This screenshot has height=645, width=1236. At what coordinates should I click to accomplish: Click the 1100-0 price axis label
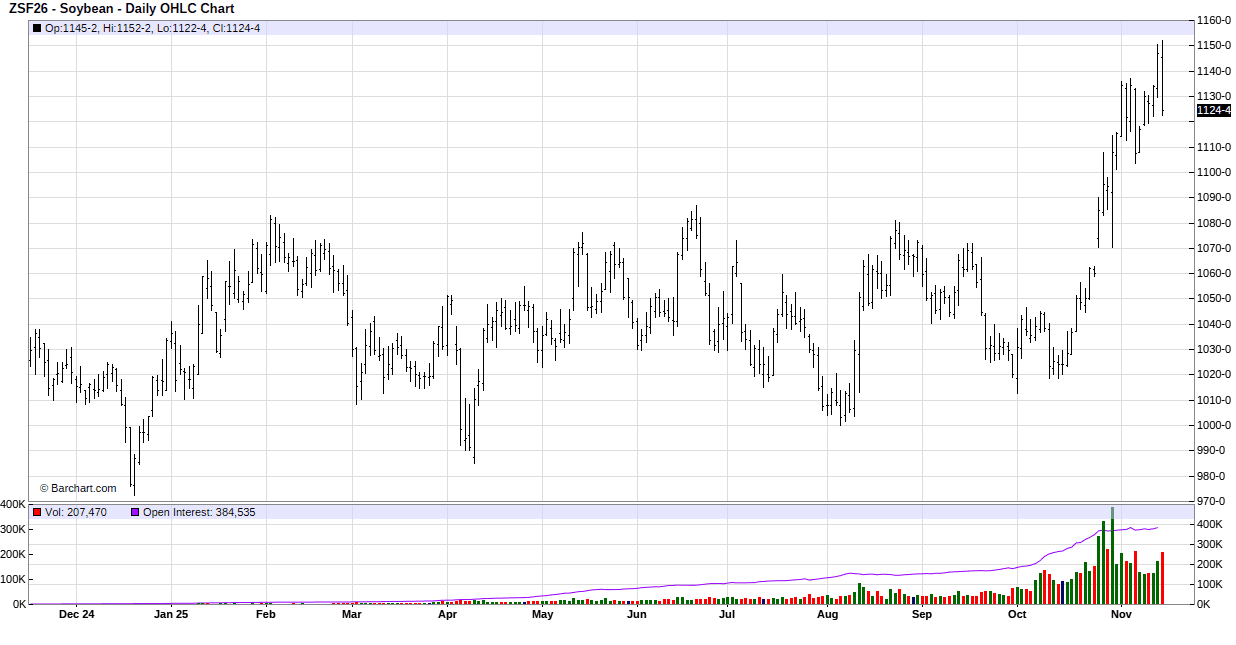tap(1214, 172)
